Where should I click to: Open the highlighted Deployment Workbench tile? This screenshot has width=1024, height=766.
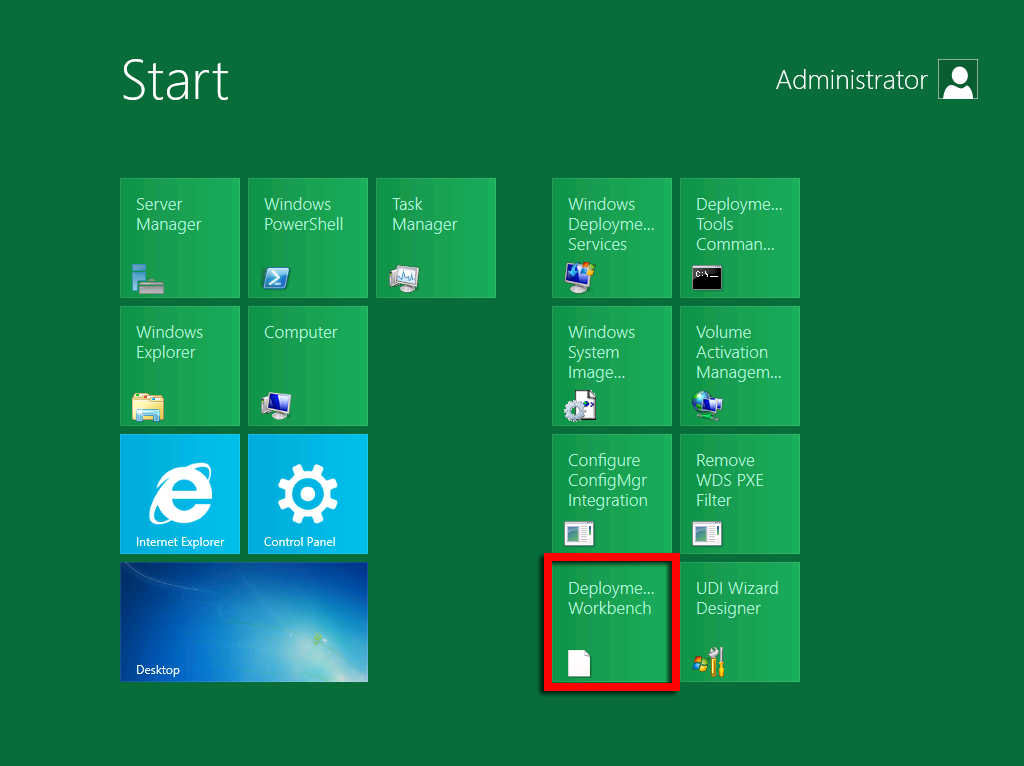coord(612,622)
